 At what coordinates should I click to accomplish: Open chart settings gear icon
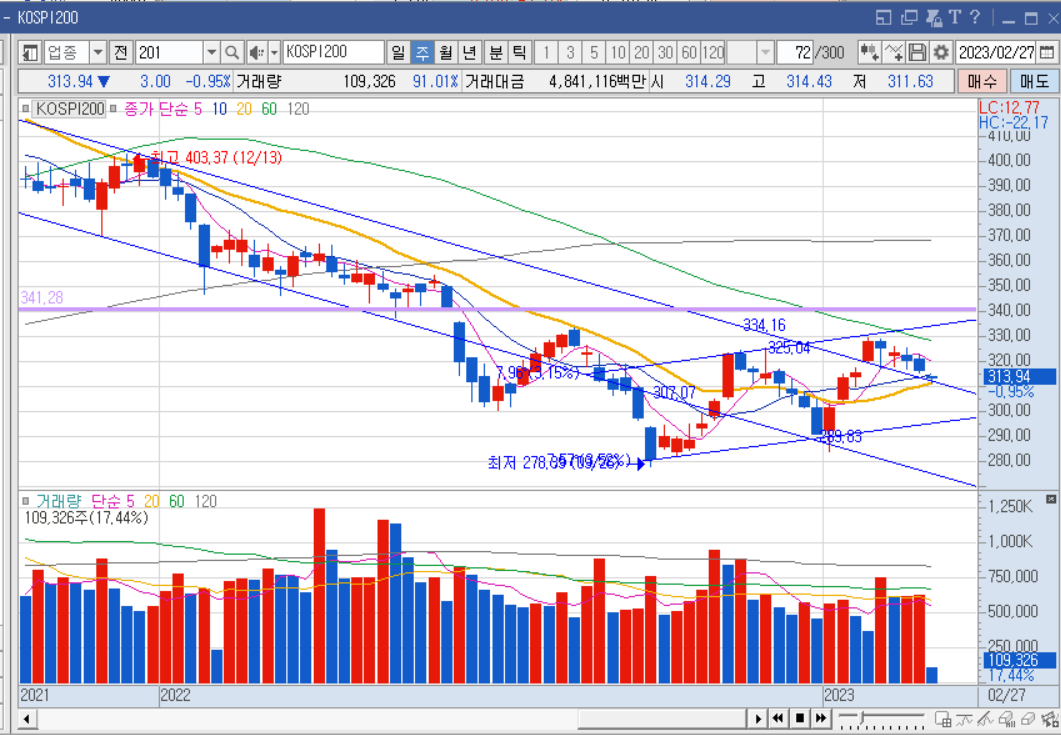pyautogui.click(x=941, y=52)
